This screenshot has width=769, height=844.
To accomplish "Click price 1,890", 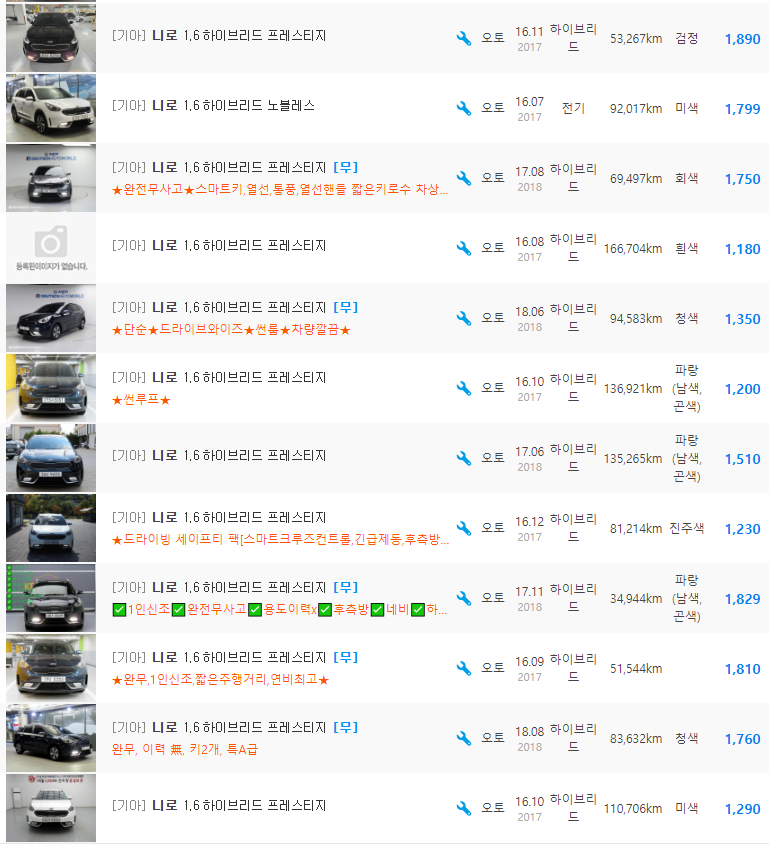I will pos(742,39).
